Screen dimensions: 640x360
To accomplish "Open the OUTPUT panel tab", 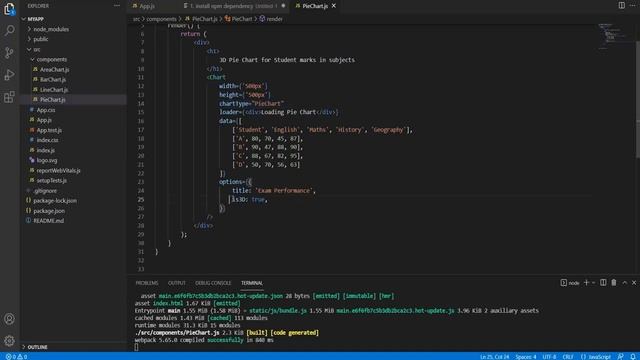I will tap(176, 283).
